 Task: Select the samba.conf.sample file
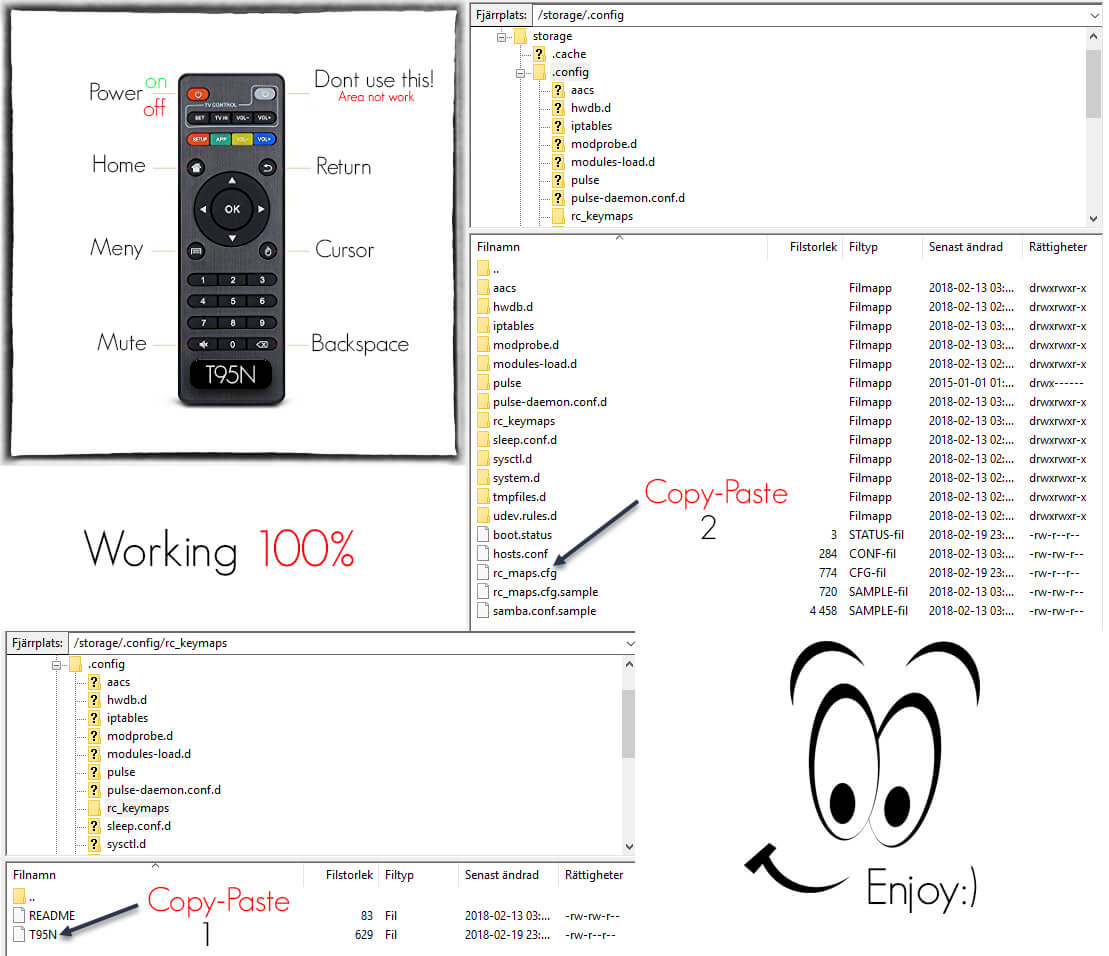[544, 611]
